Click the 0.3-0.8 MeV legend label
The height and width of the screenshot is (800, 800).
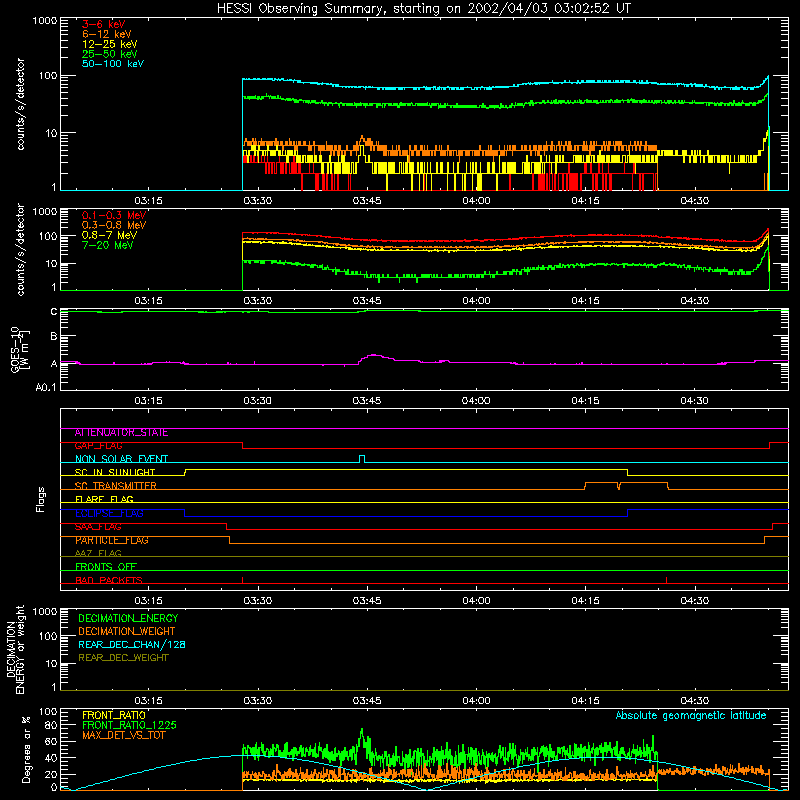[x=114, y=225]
